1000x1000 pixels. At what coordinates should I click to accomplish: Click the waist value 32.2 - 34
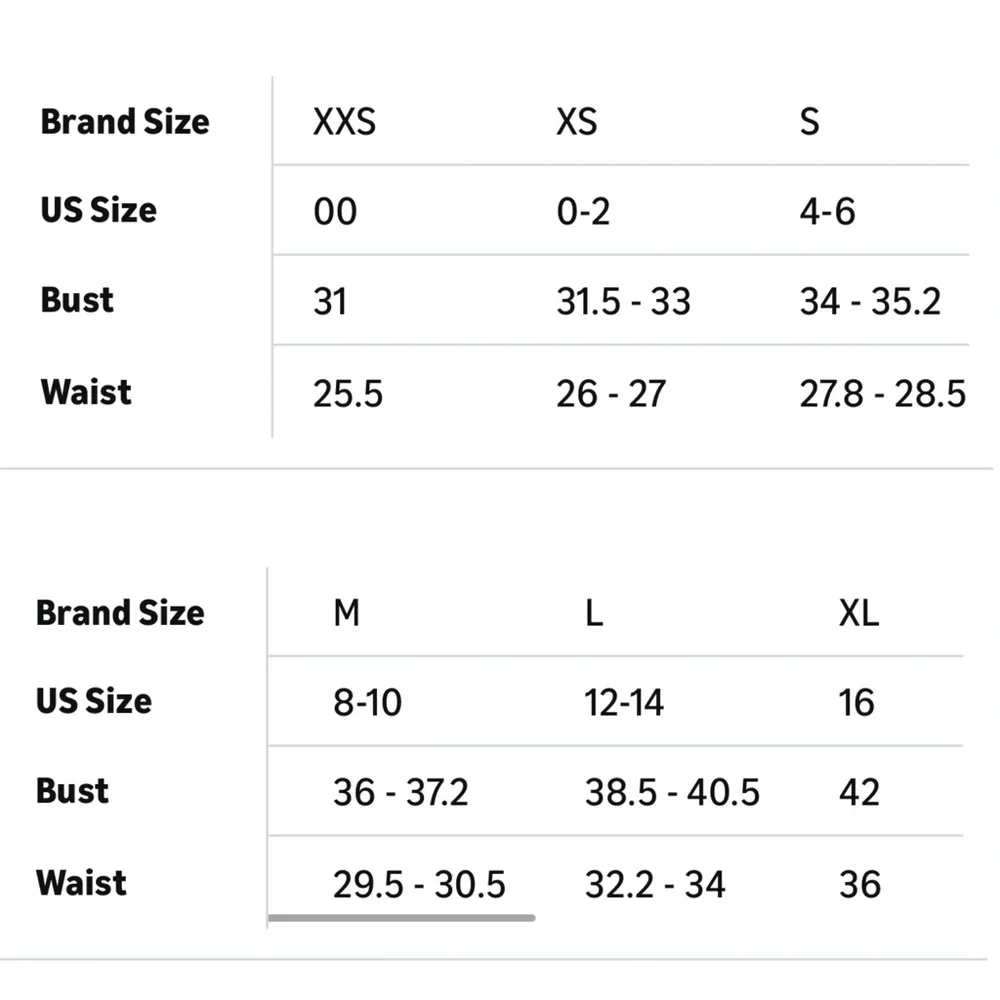[655, 885]
